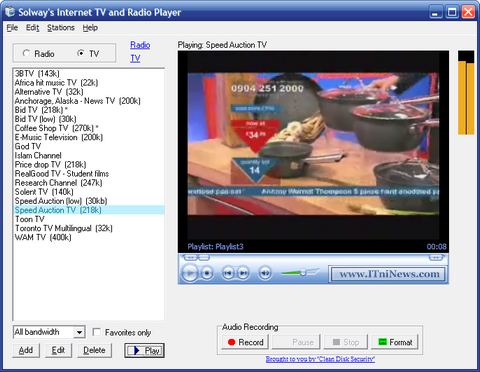Skip to previous track in player
The width and height of the screenshot is (480, 372).
(x=228, y=273)
